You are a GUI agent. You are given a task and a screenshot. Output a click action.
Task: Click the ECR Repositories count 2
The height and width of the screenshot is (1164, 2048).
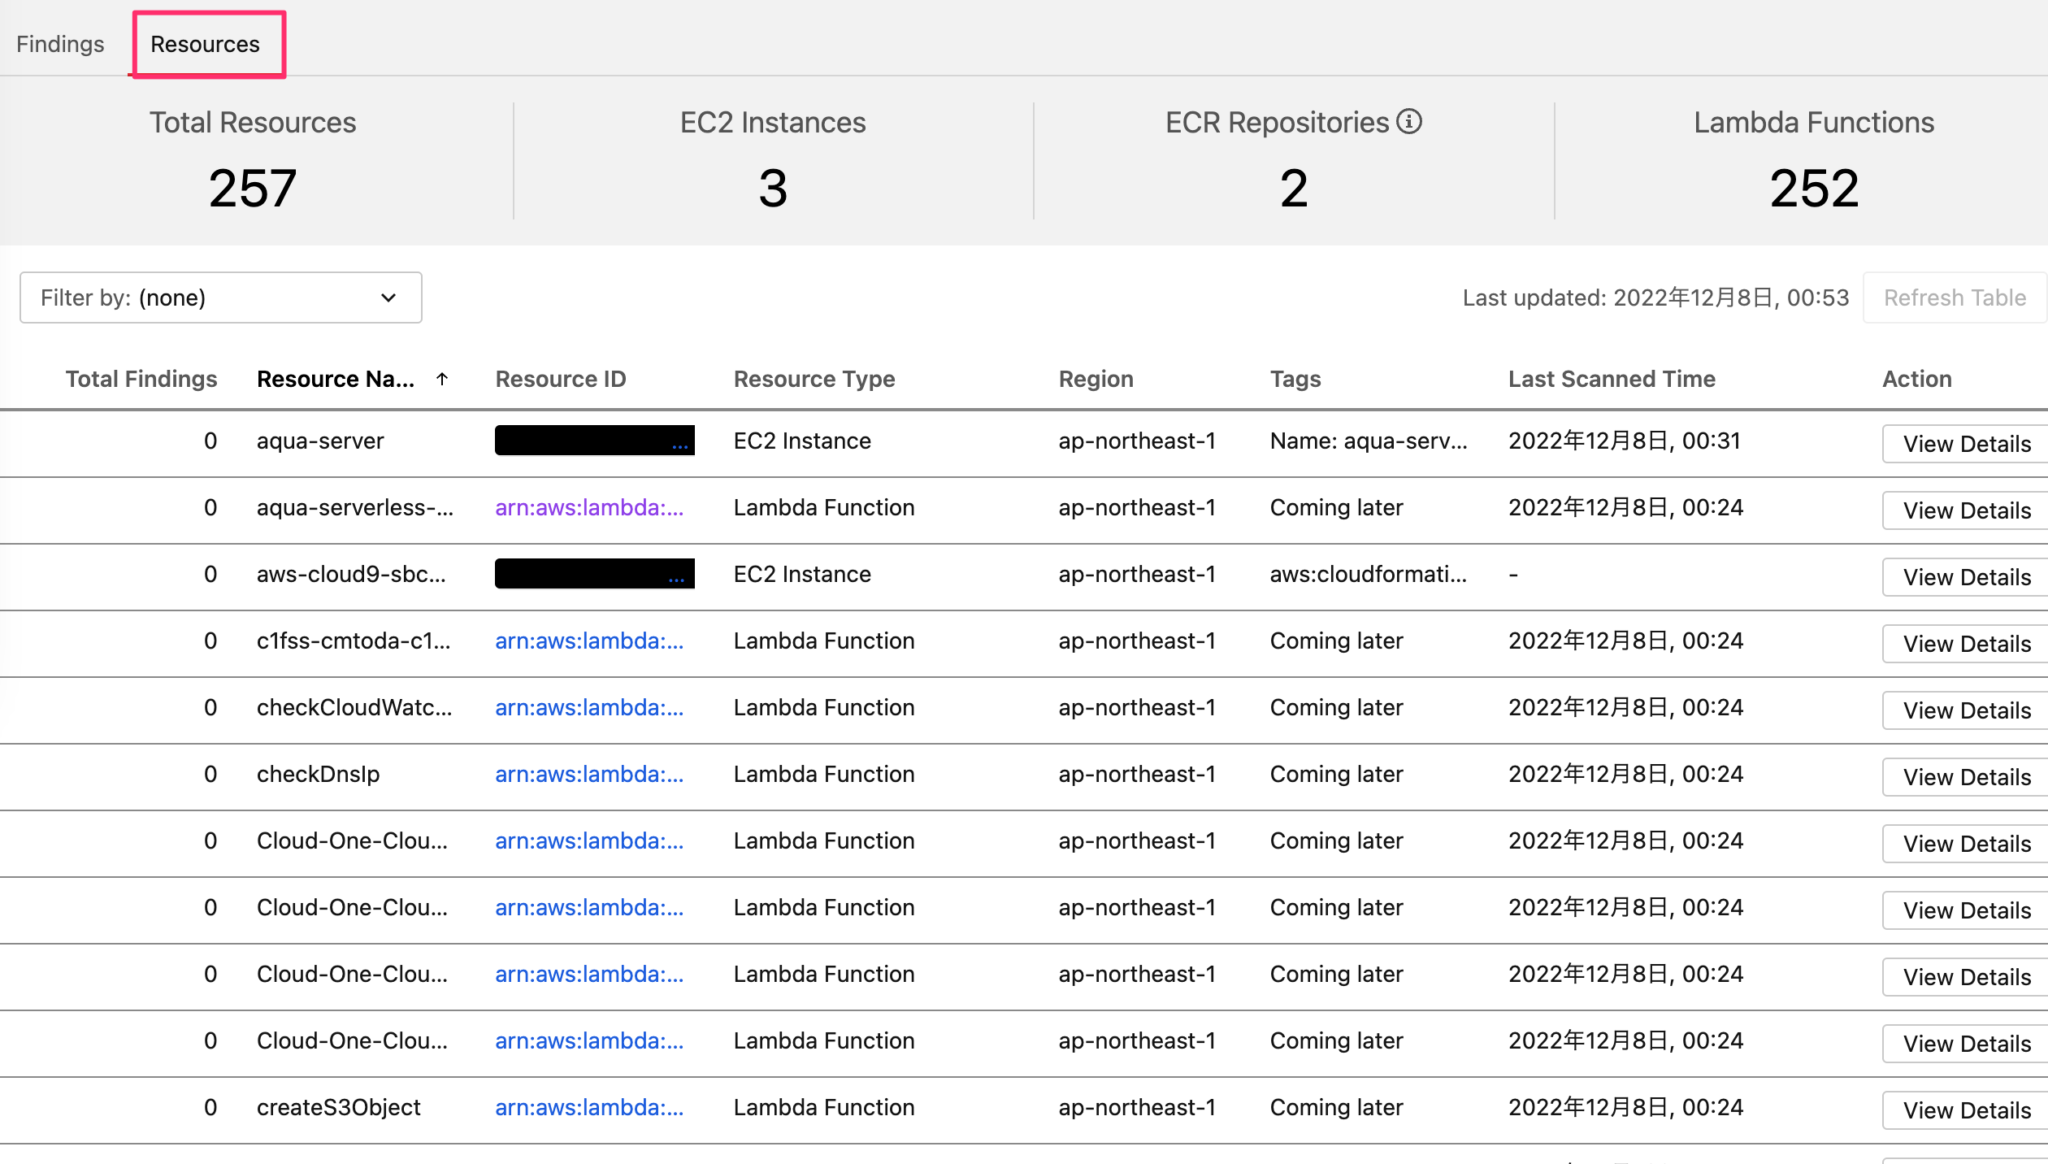click(1293, 187)
